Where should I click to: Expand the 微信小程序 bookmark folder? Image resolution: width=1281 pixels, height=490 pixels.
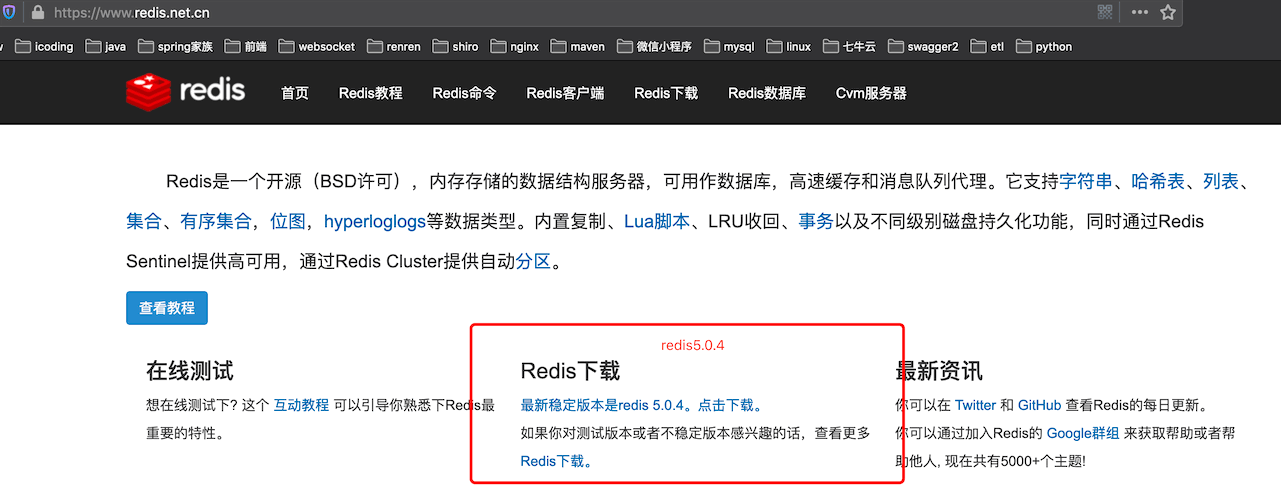(654, 46)
